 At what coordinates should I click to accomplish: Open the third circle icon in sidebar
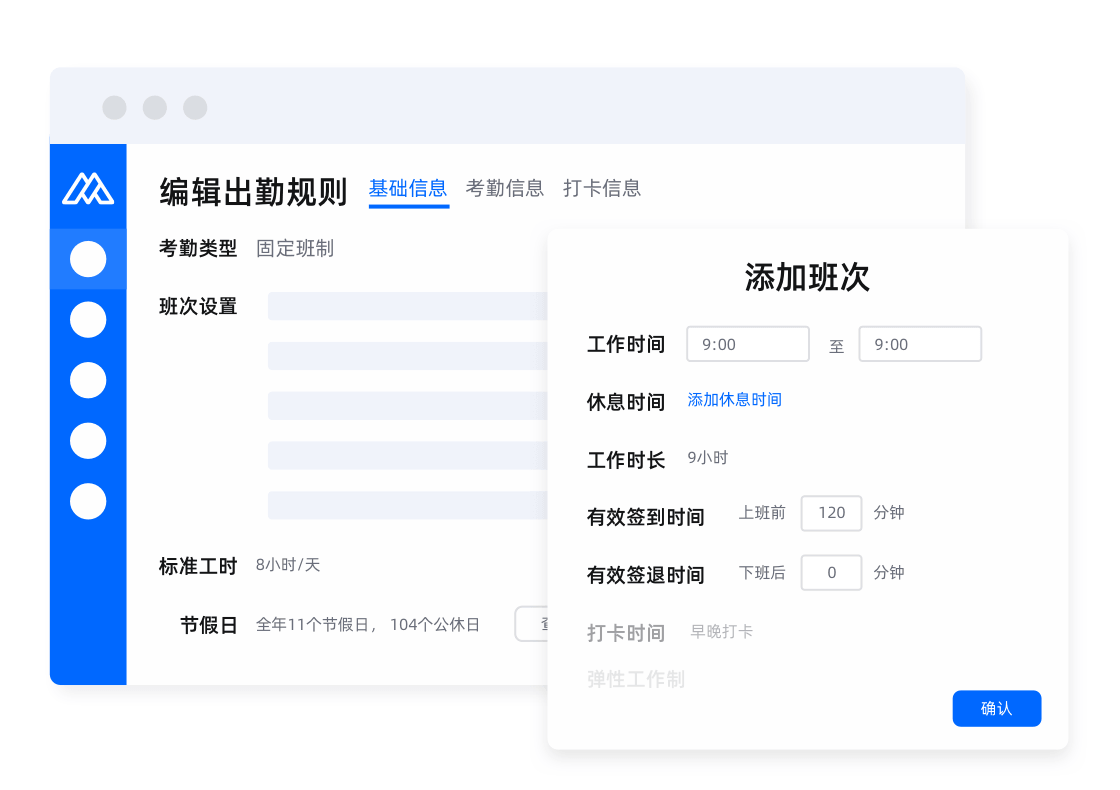click(x=88, y=380)
